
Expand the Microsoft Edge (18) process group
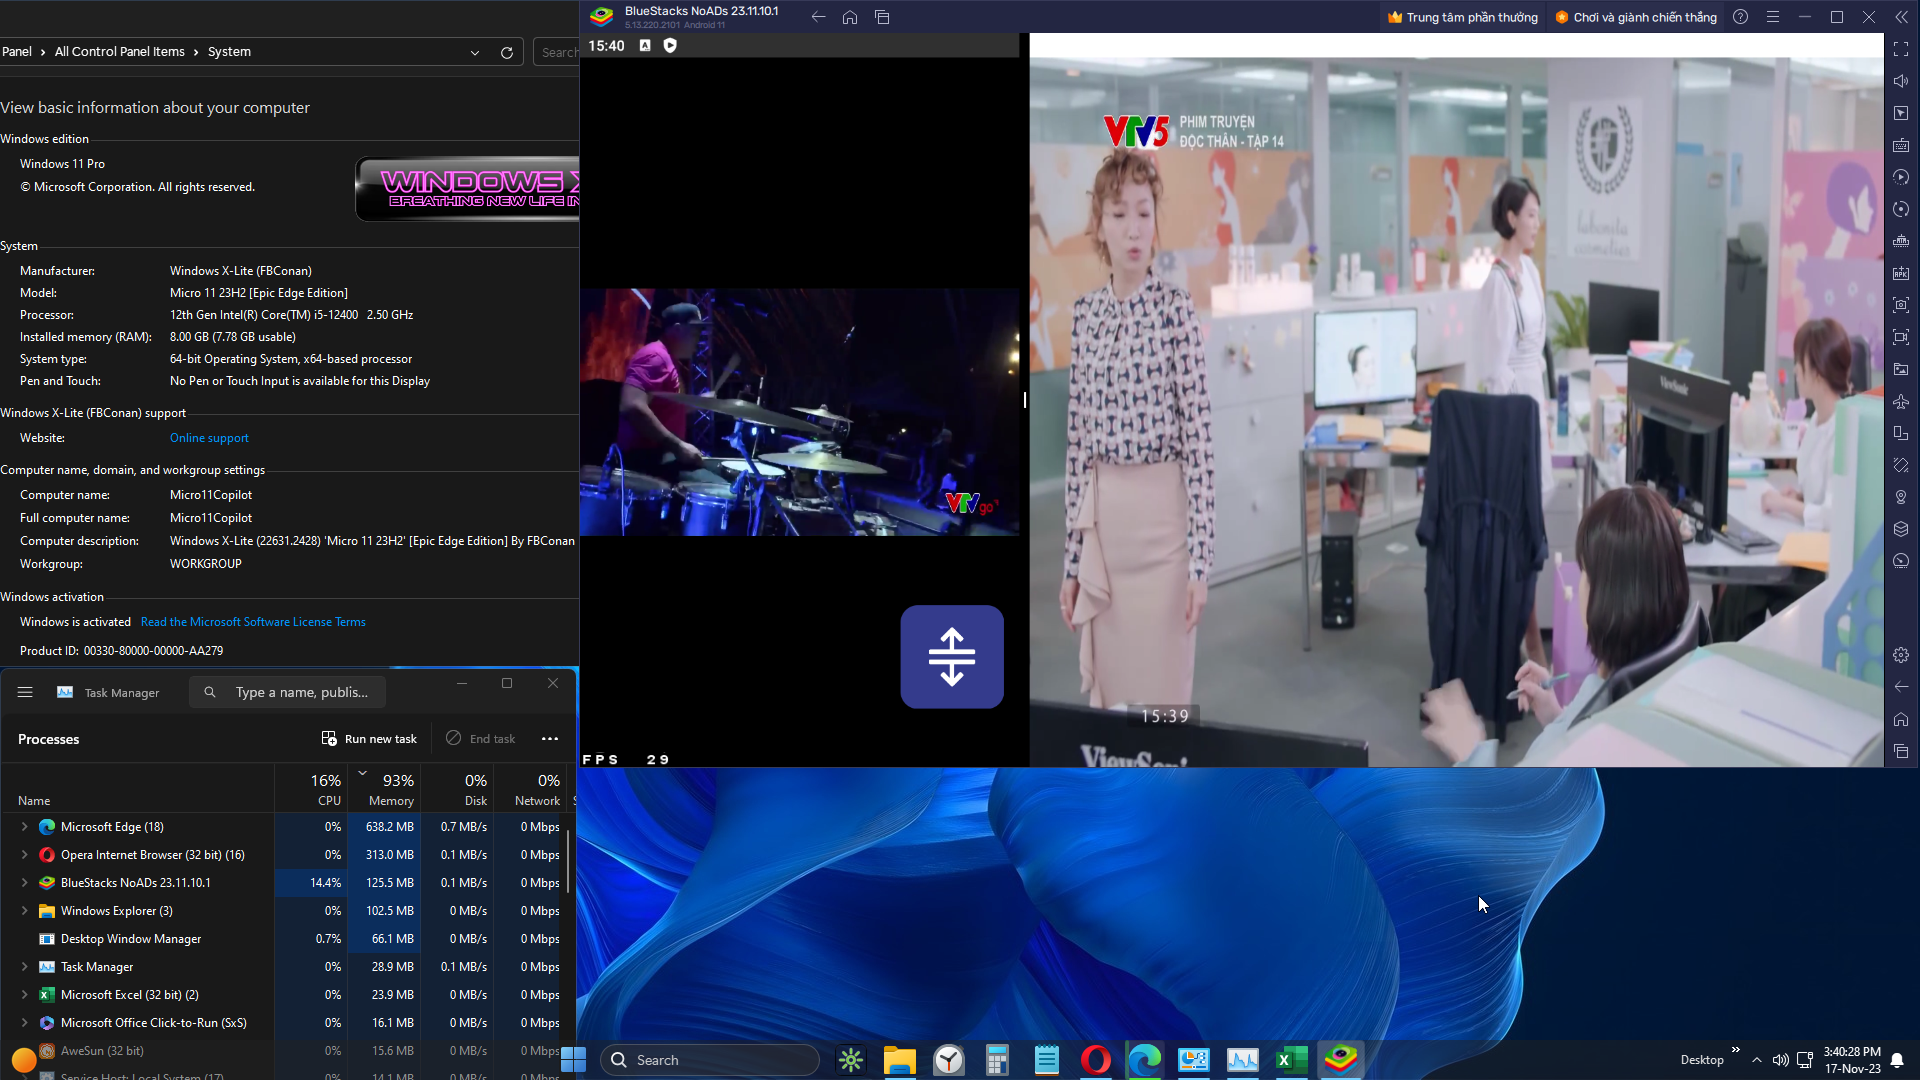click(24, 827)
